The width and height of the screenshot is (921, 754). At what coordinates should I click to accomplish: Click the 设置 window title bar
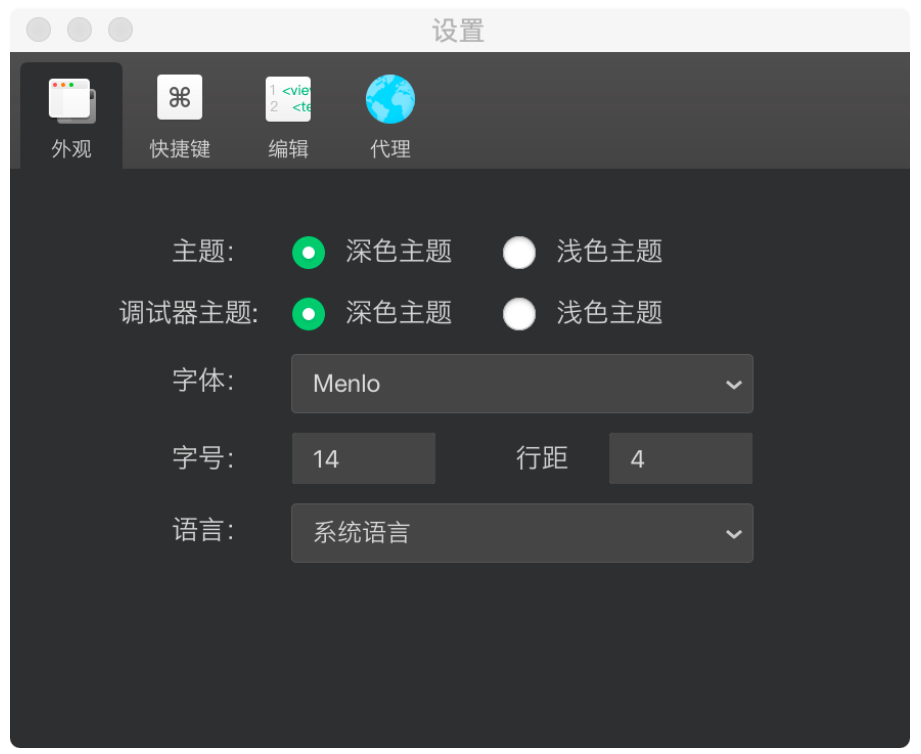point(460,30)
